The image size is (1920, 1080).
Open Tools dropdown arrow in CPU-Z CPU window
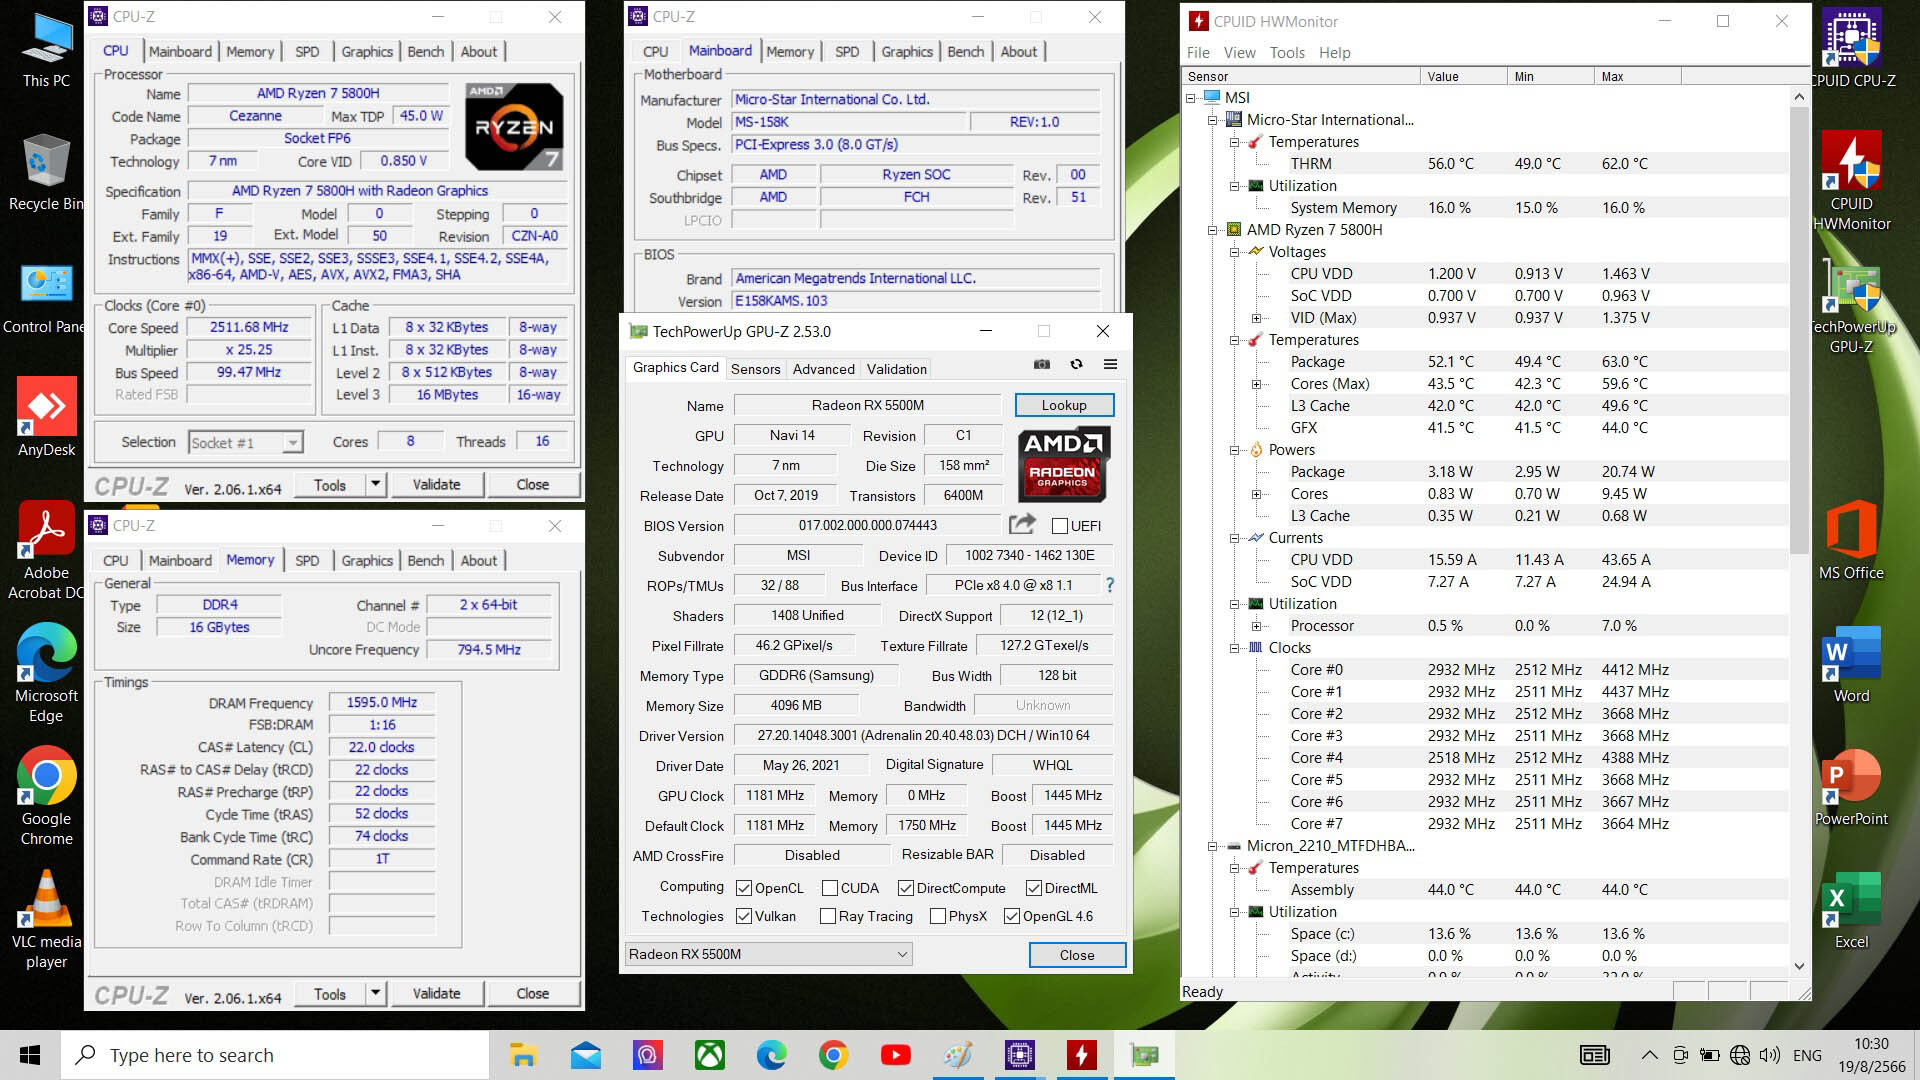click(x=375, y=484)
